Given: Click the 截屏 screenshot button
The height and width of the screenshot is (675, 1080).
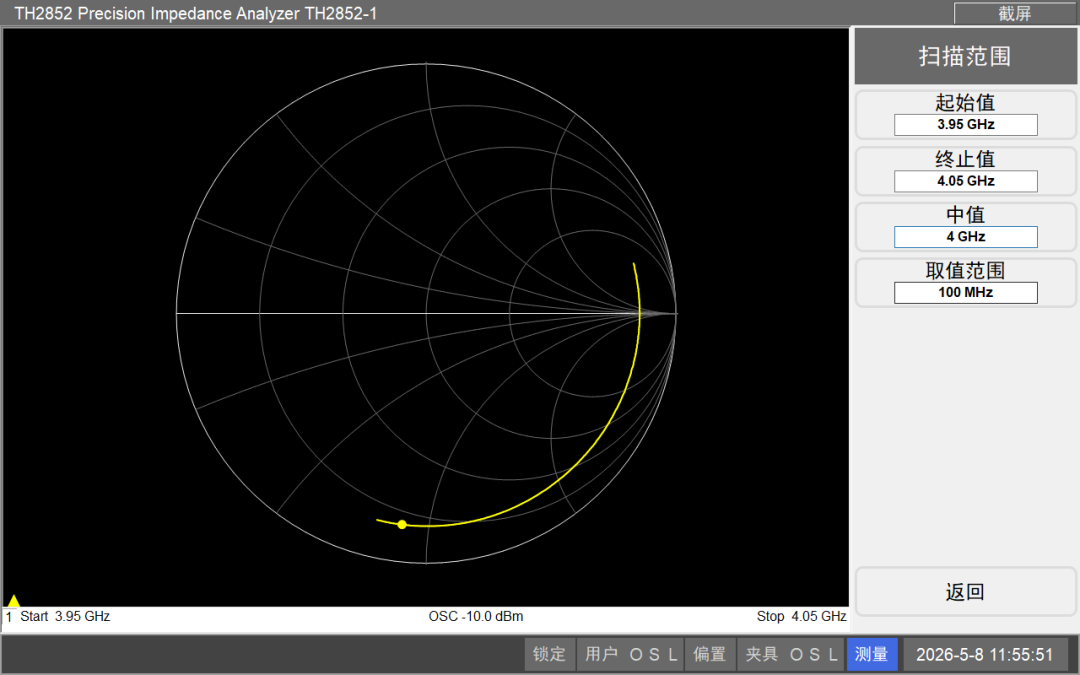Looking at the screenshot, I should [1015, 13].
